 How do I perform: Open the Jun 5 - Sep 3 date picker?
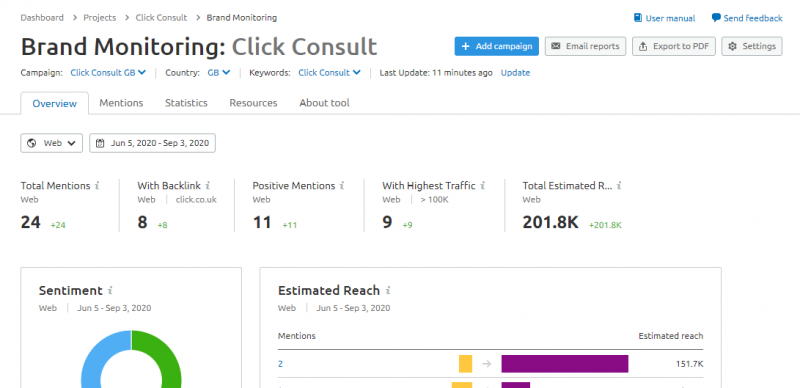pos(153,143)
